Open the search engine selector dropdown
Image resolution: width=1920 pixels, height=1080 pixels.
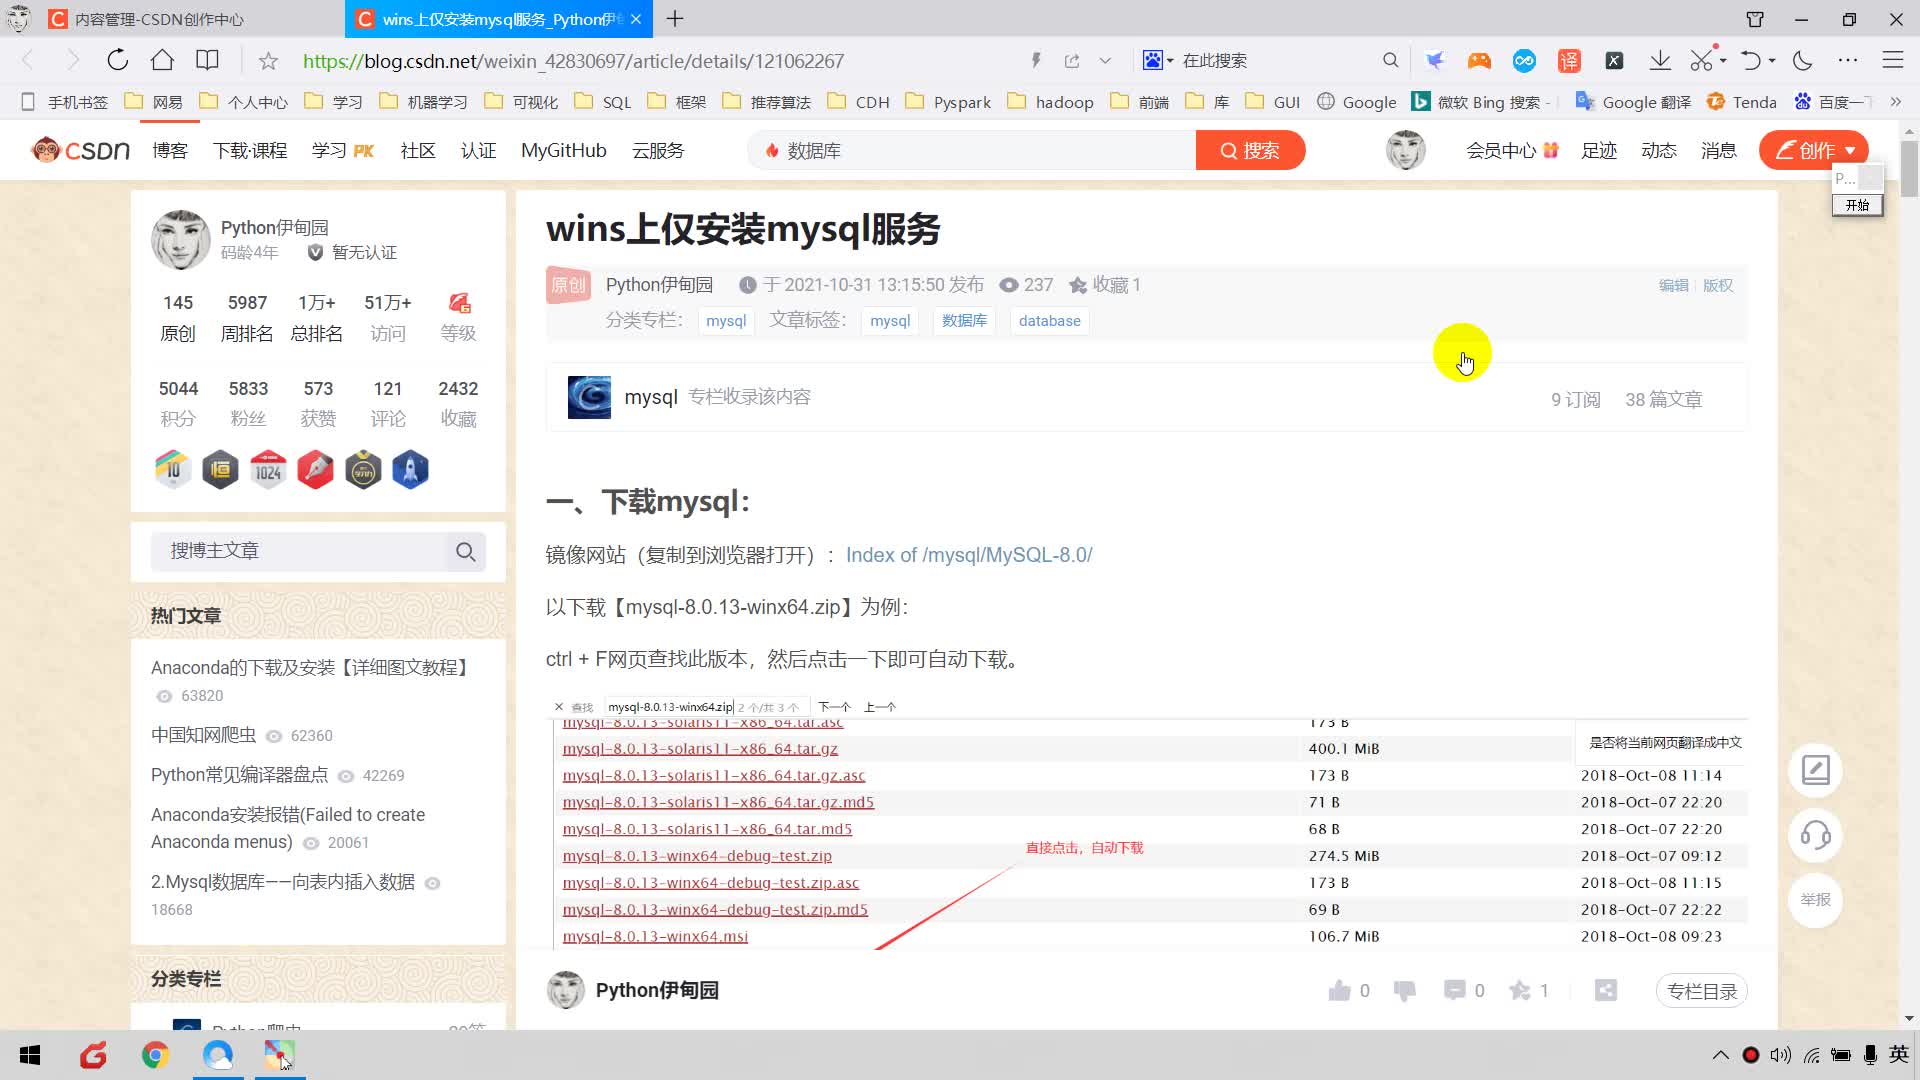click(x=1158, y=60)
